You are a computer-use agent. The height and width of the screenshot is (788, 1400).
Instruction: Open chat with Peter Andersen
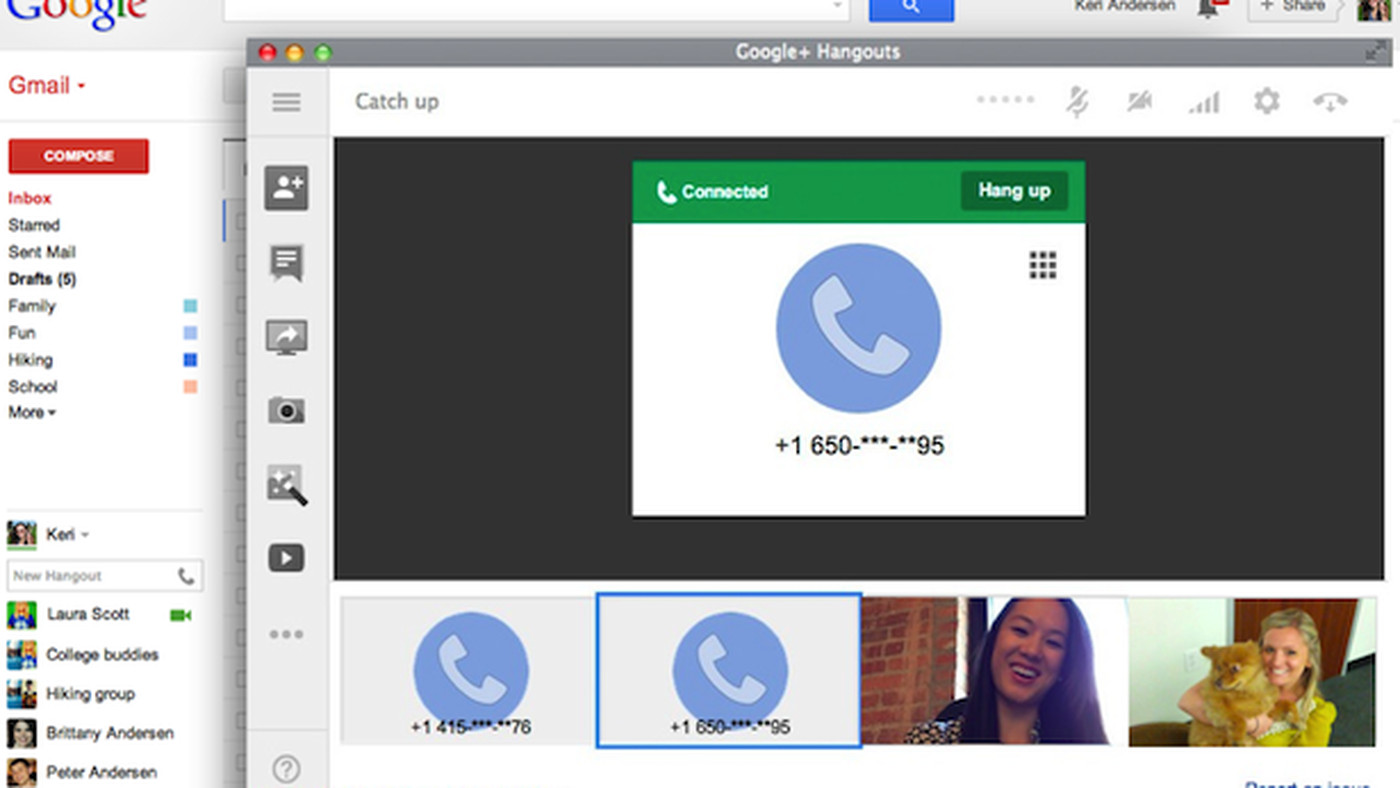100,772
